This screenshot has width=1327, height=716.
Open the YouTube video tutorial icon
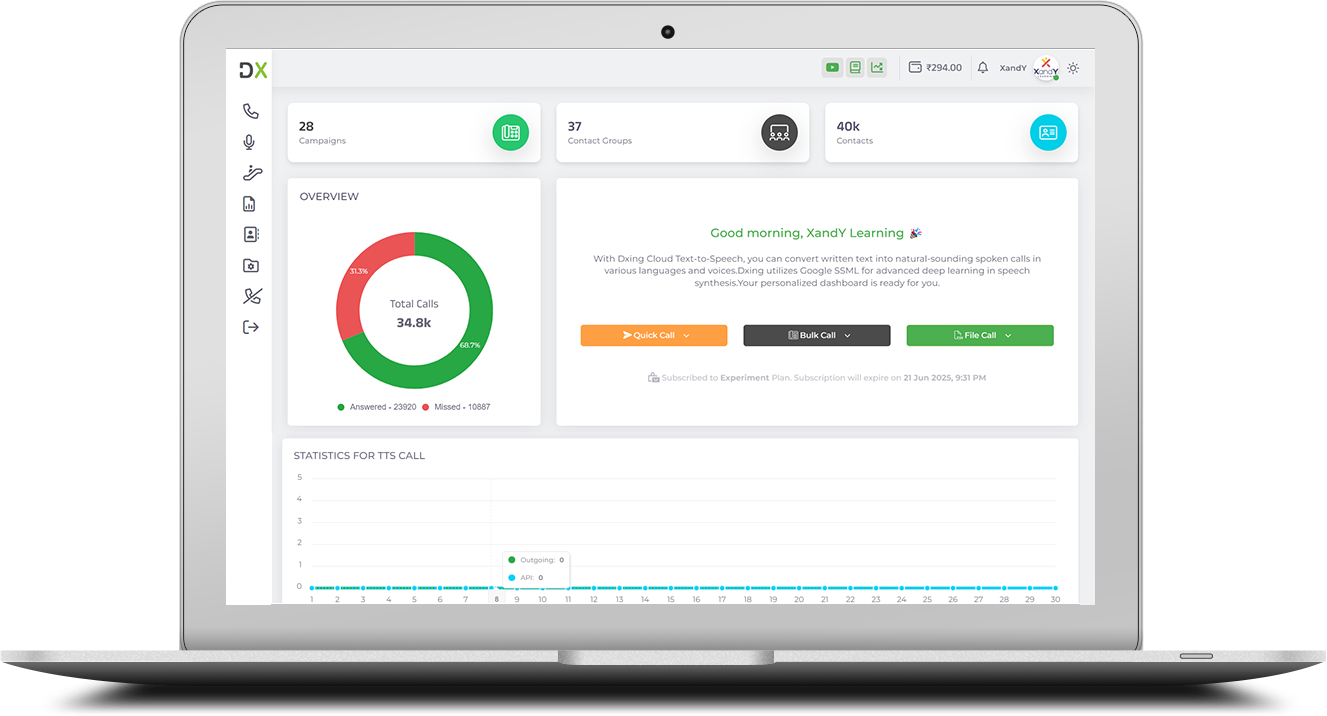[832, 68]
